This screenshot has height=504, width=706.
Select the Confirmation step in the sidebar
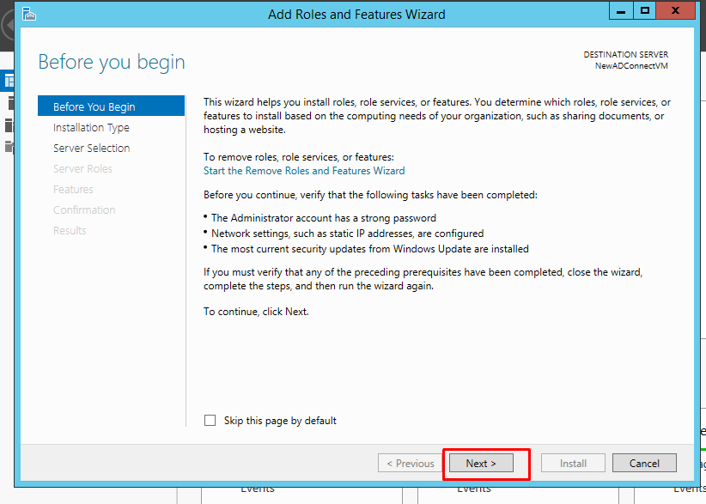(84, 210)
